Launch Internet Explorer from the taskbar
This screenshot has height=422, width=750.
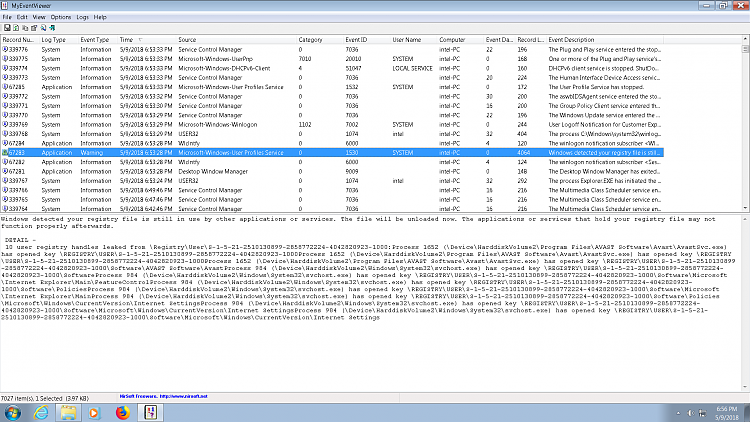click(41, 412)
